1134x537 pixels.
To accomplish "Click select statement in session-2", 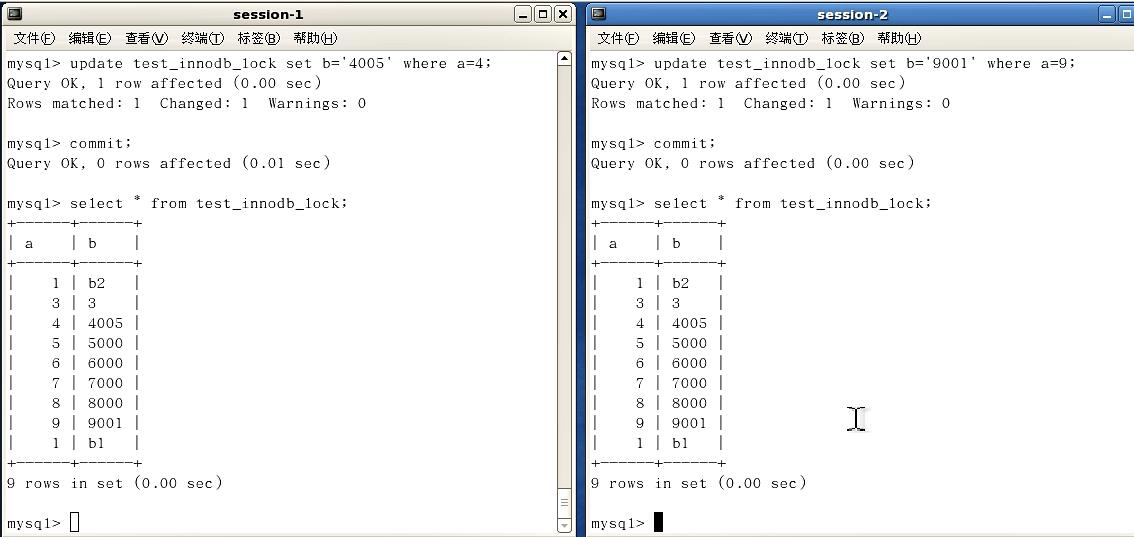I will click(793, 204).
